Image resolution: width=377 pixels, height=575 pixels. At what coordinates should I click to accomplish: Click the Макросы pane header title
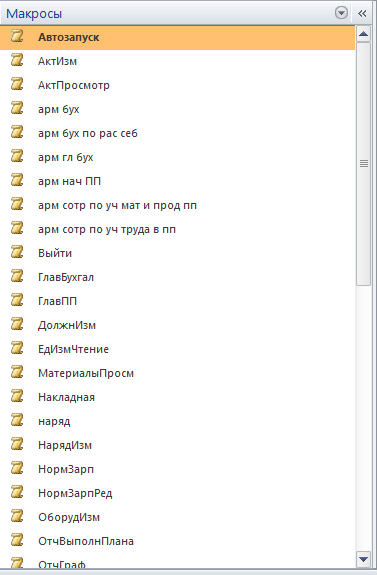pyautogui.click(x=34, y=14)
